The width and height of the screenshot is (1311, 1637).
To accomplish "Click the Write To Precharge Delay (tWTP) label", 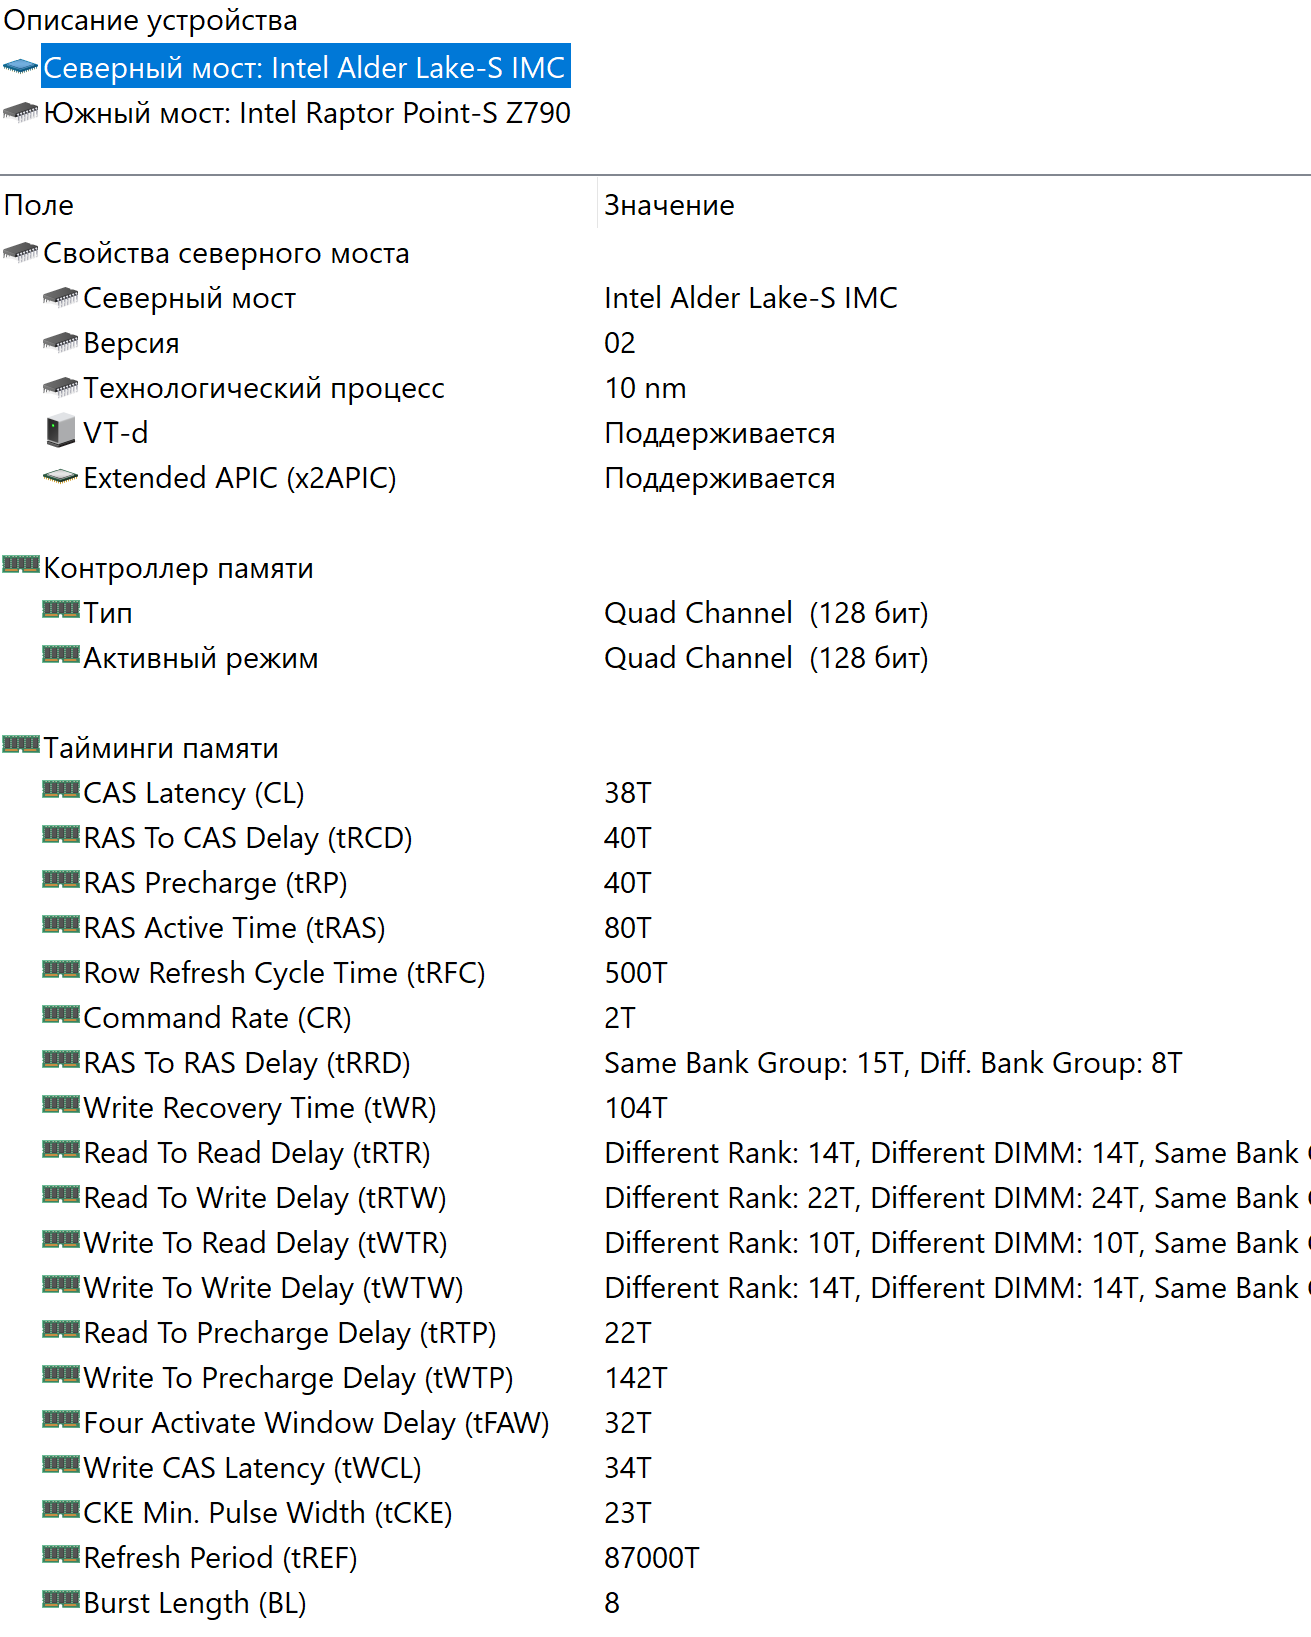I will click(x=298, y=1378).
